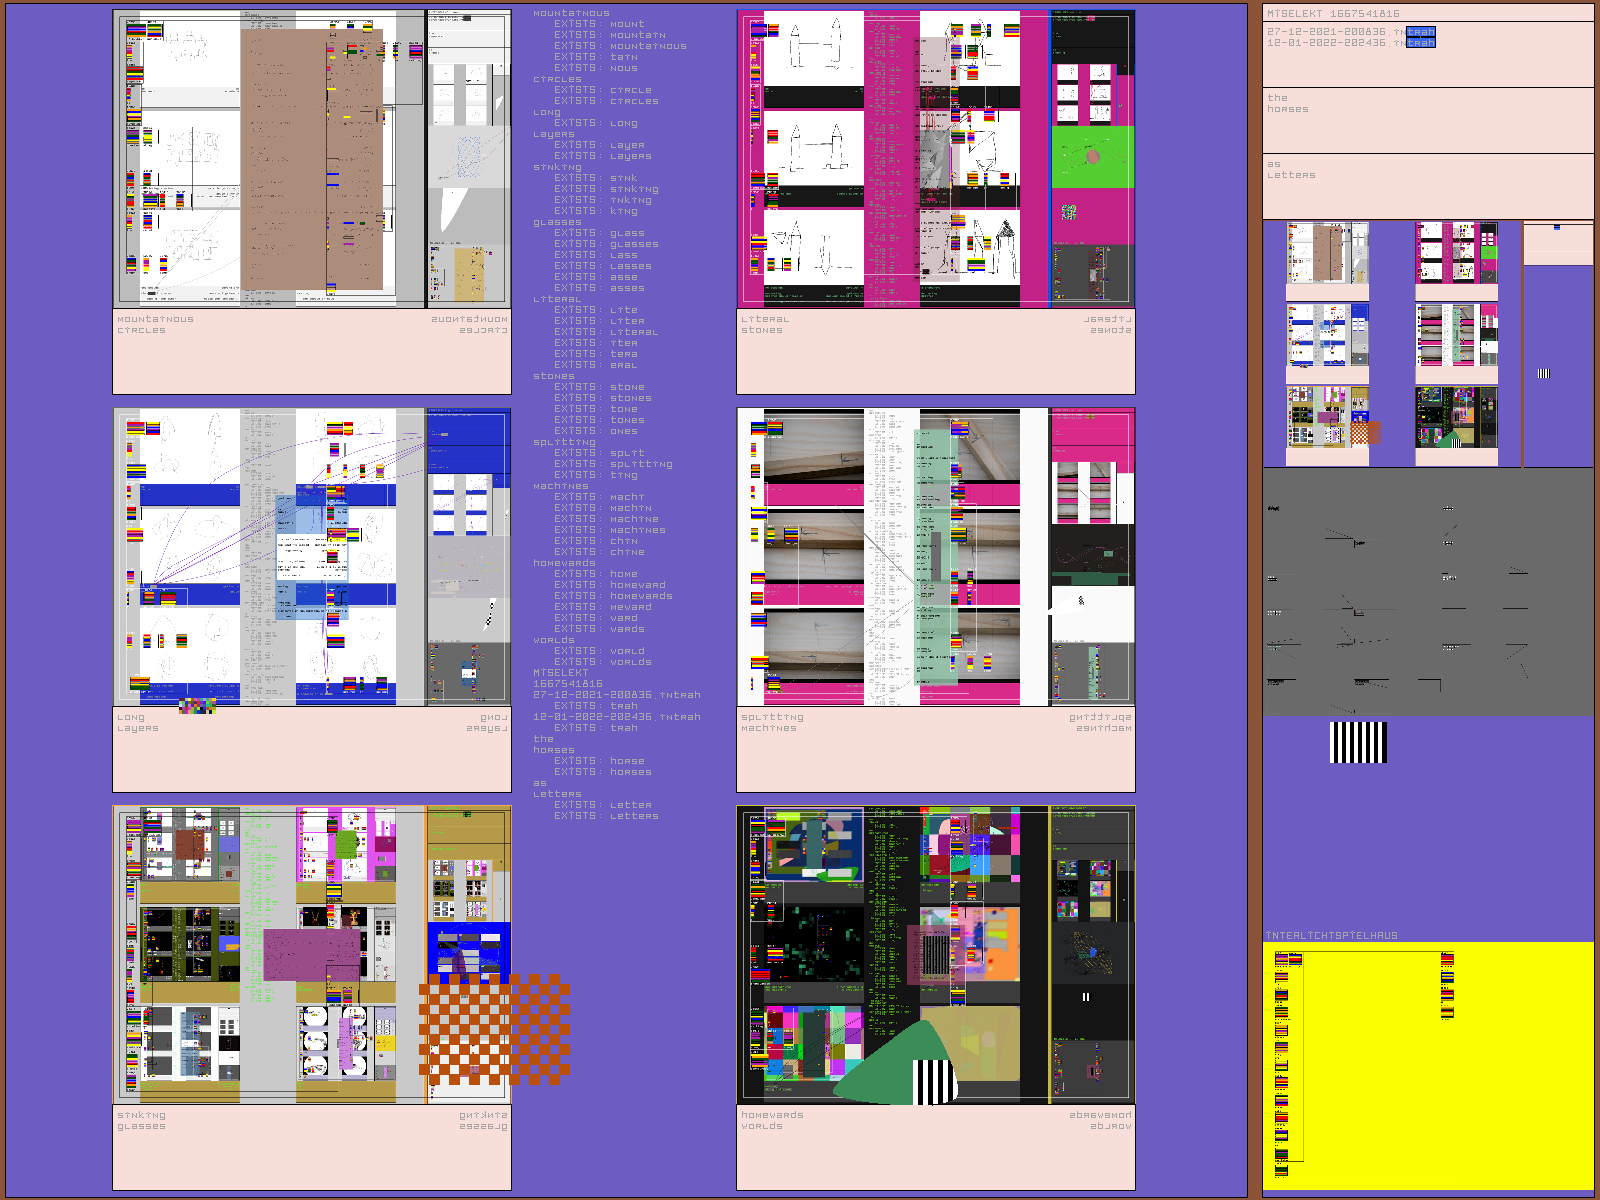Click the 'the horses' text box
The height and width of the screenshot is (1200, 1600).
pos(1427,120)
